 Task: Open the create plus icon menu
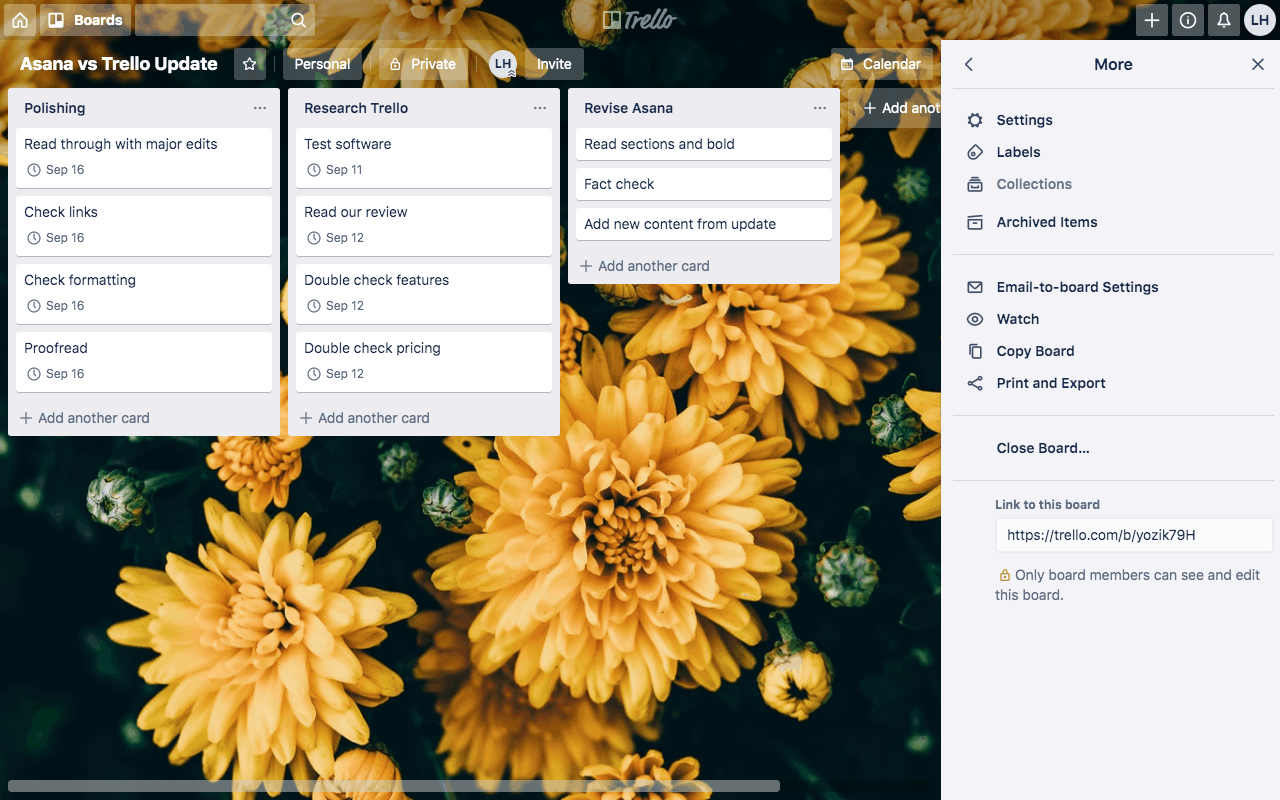coord(1152,20)
